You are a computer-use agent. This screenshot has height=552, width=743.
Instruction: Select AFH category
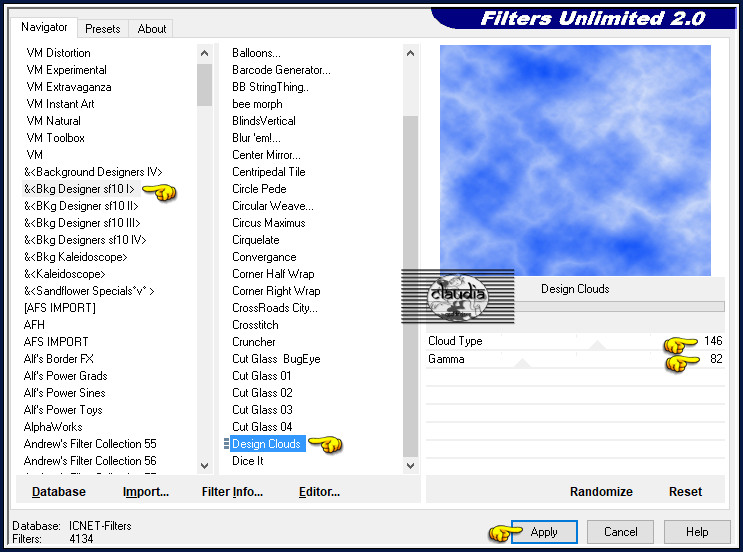pos(34,325)
